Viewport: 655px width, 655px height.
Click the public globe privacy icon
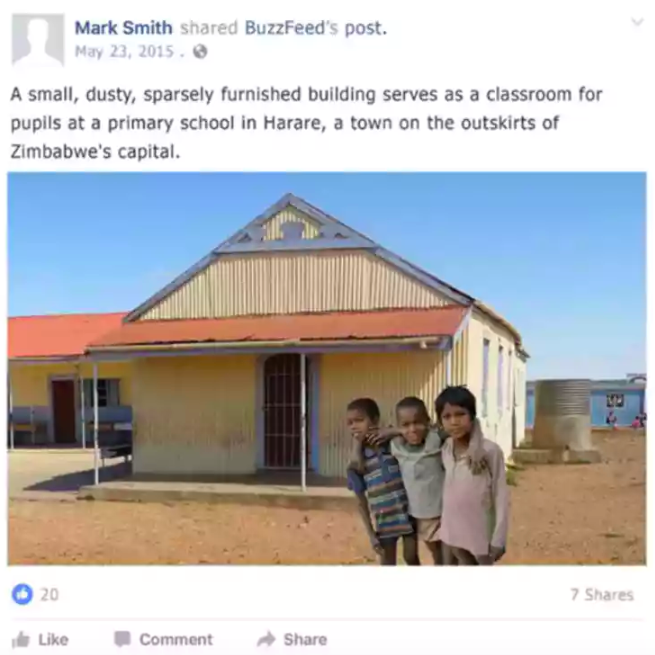pos(200,52)
